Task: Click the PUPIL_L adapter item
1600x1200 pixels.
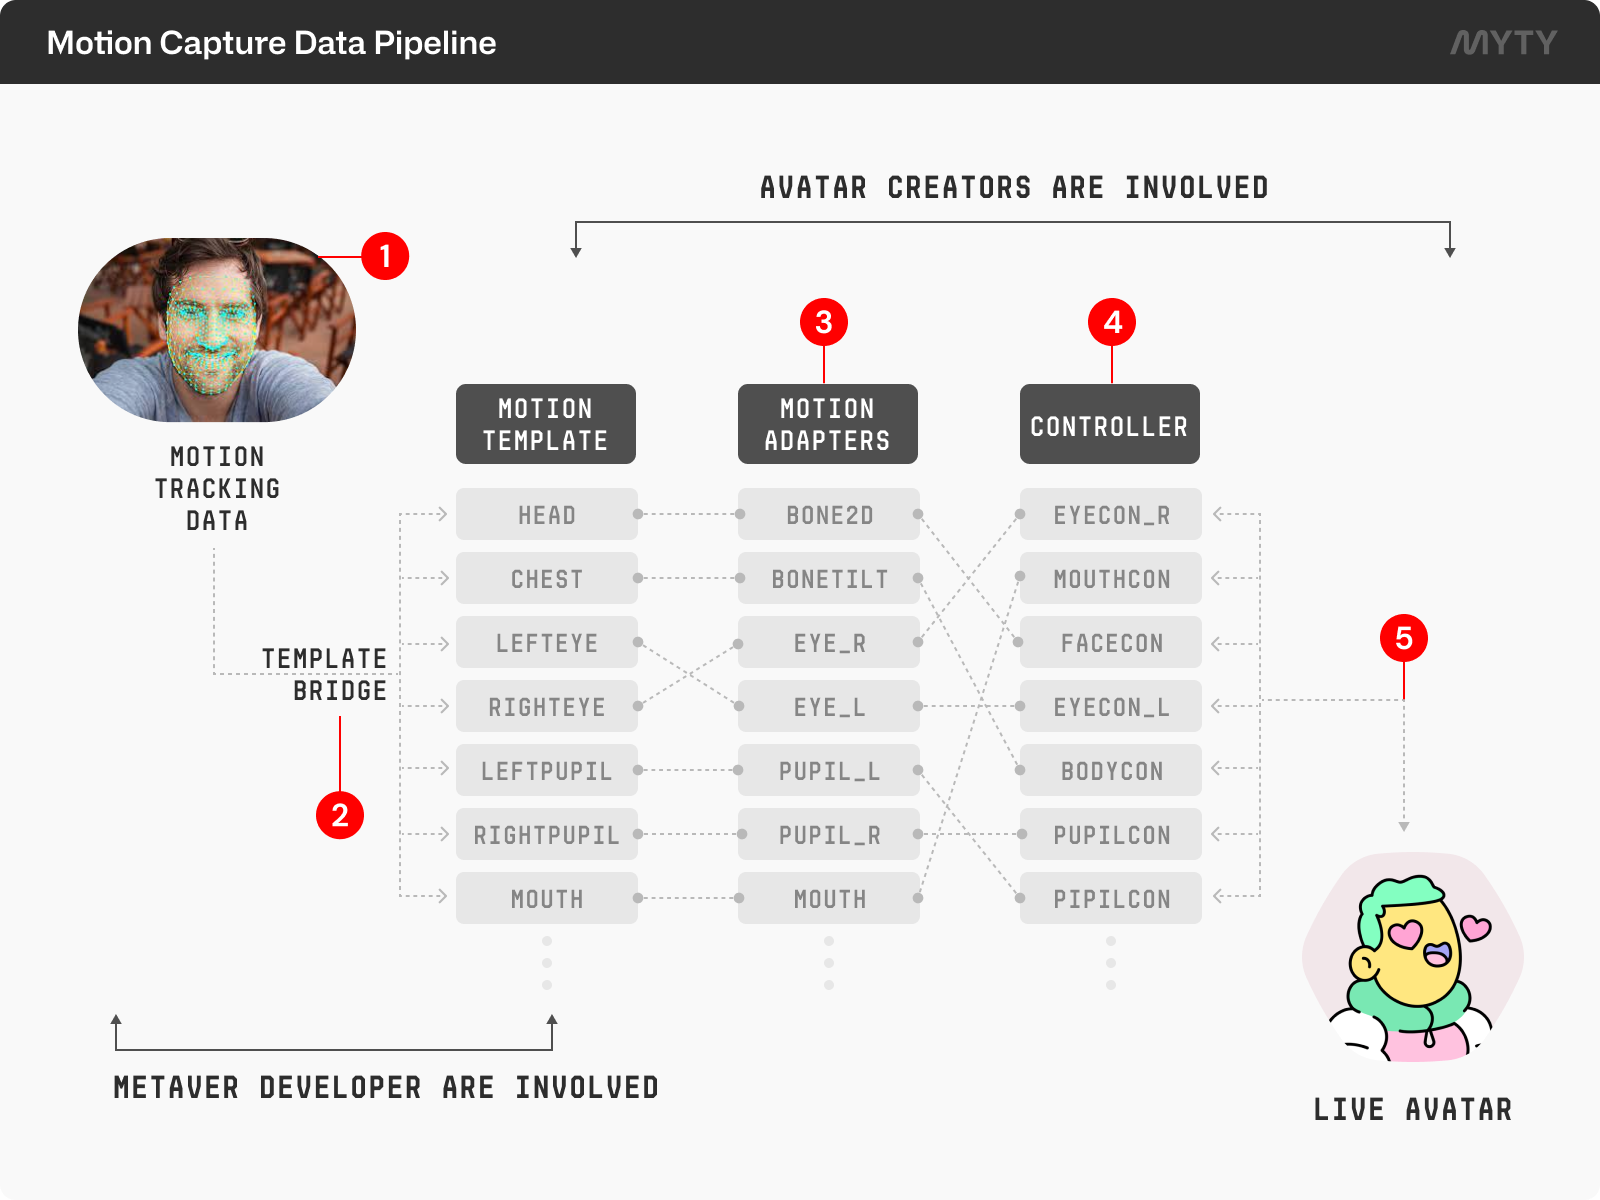Action: (829, 770)
